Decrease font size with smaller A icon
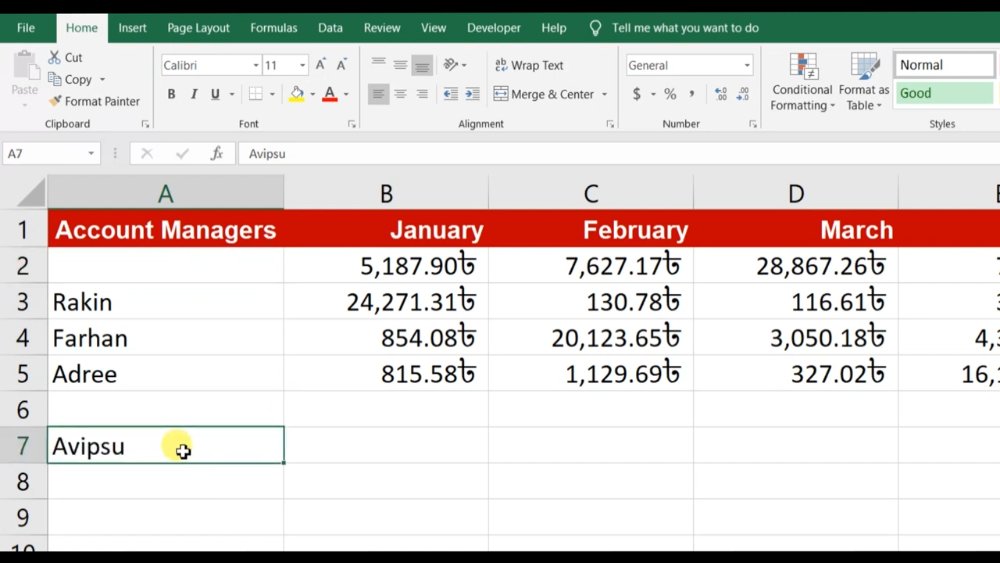 coord(342,64)
